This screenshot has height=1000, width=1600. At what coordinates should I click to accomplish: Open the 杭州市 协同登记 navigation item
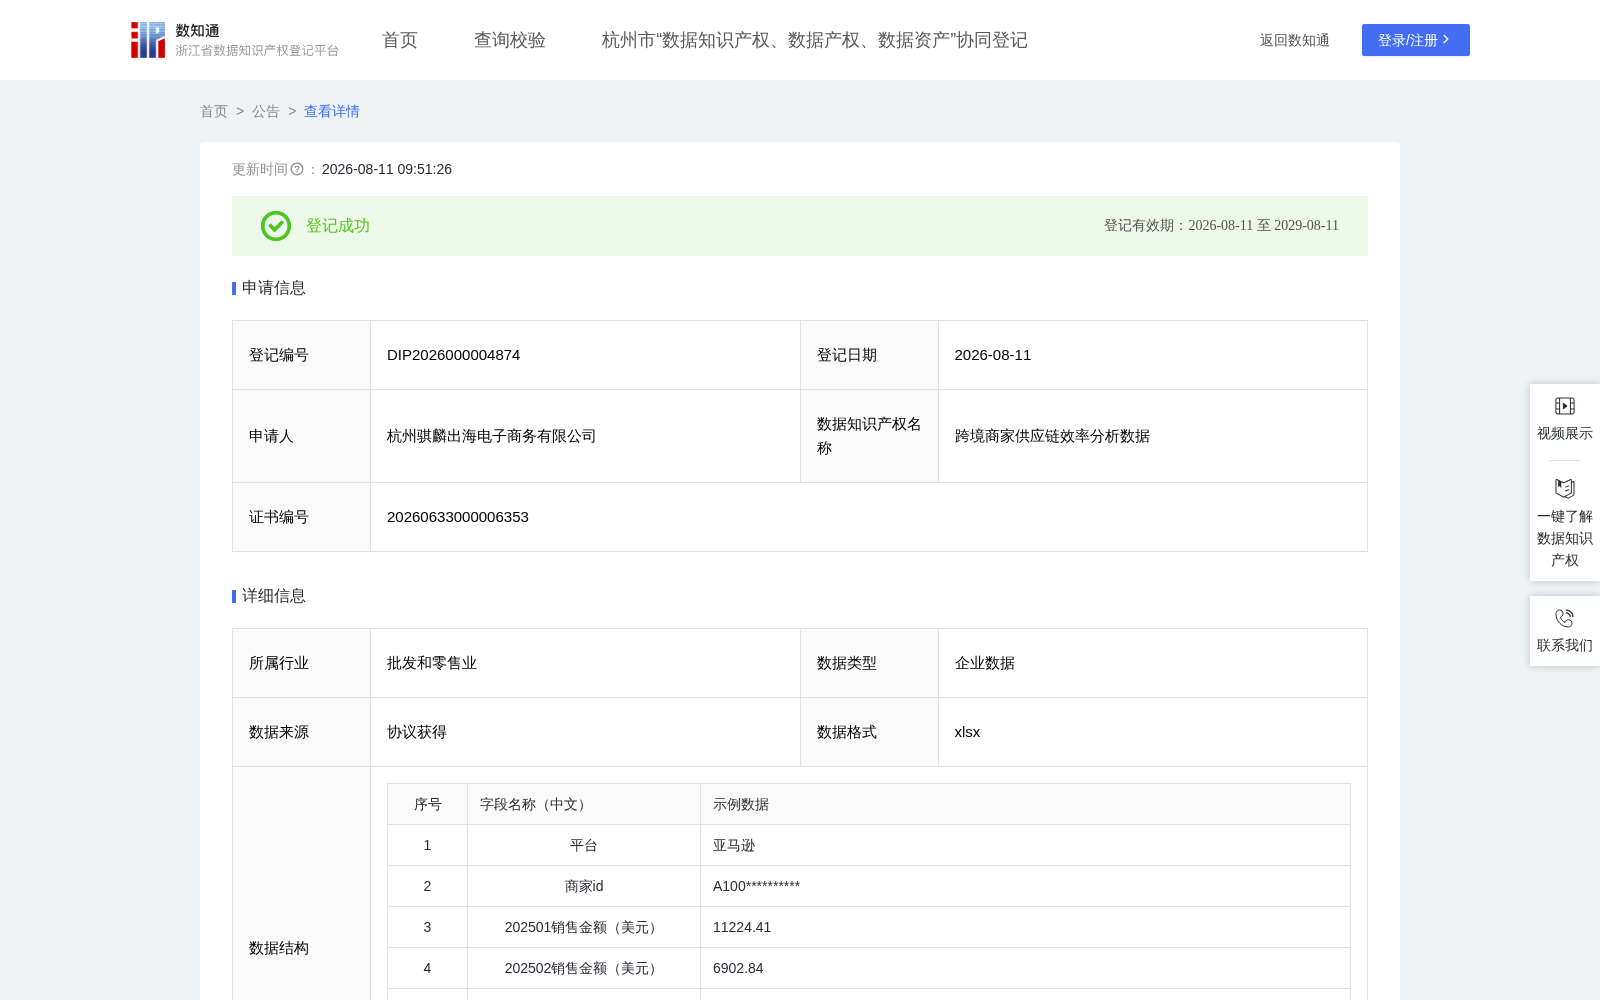pyautogui.click(x=815, y=40)
